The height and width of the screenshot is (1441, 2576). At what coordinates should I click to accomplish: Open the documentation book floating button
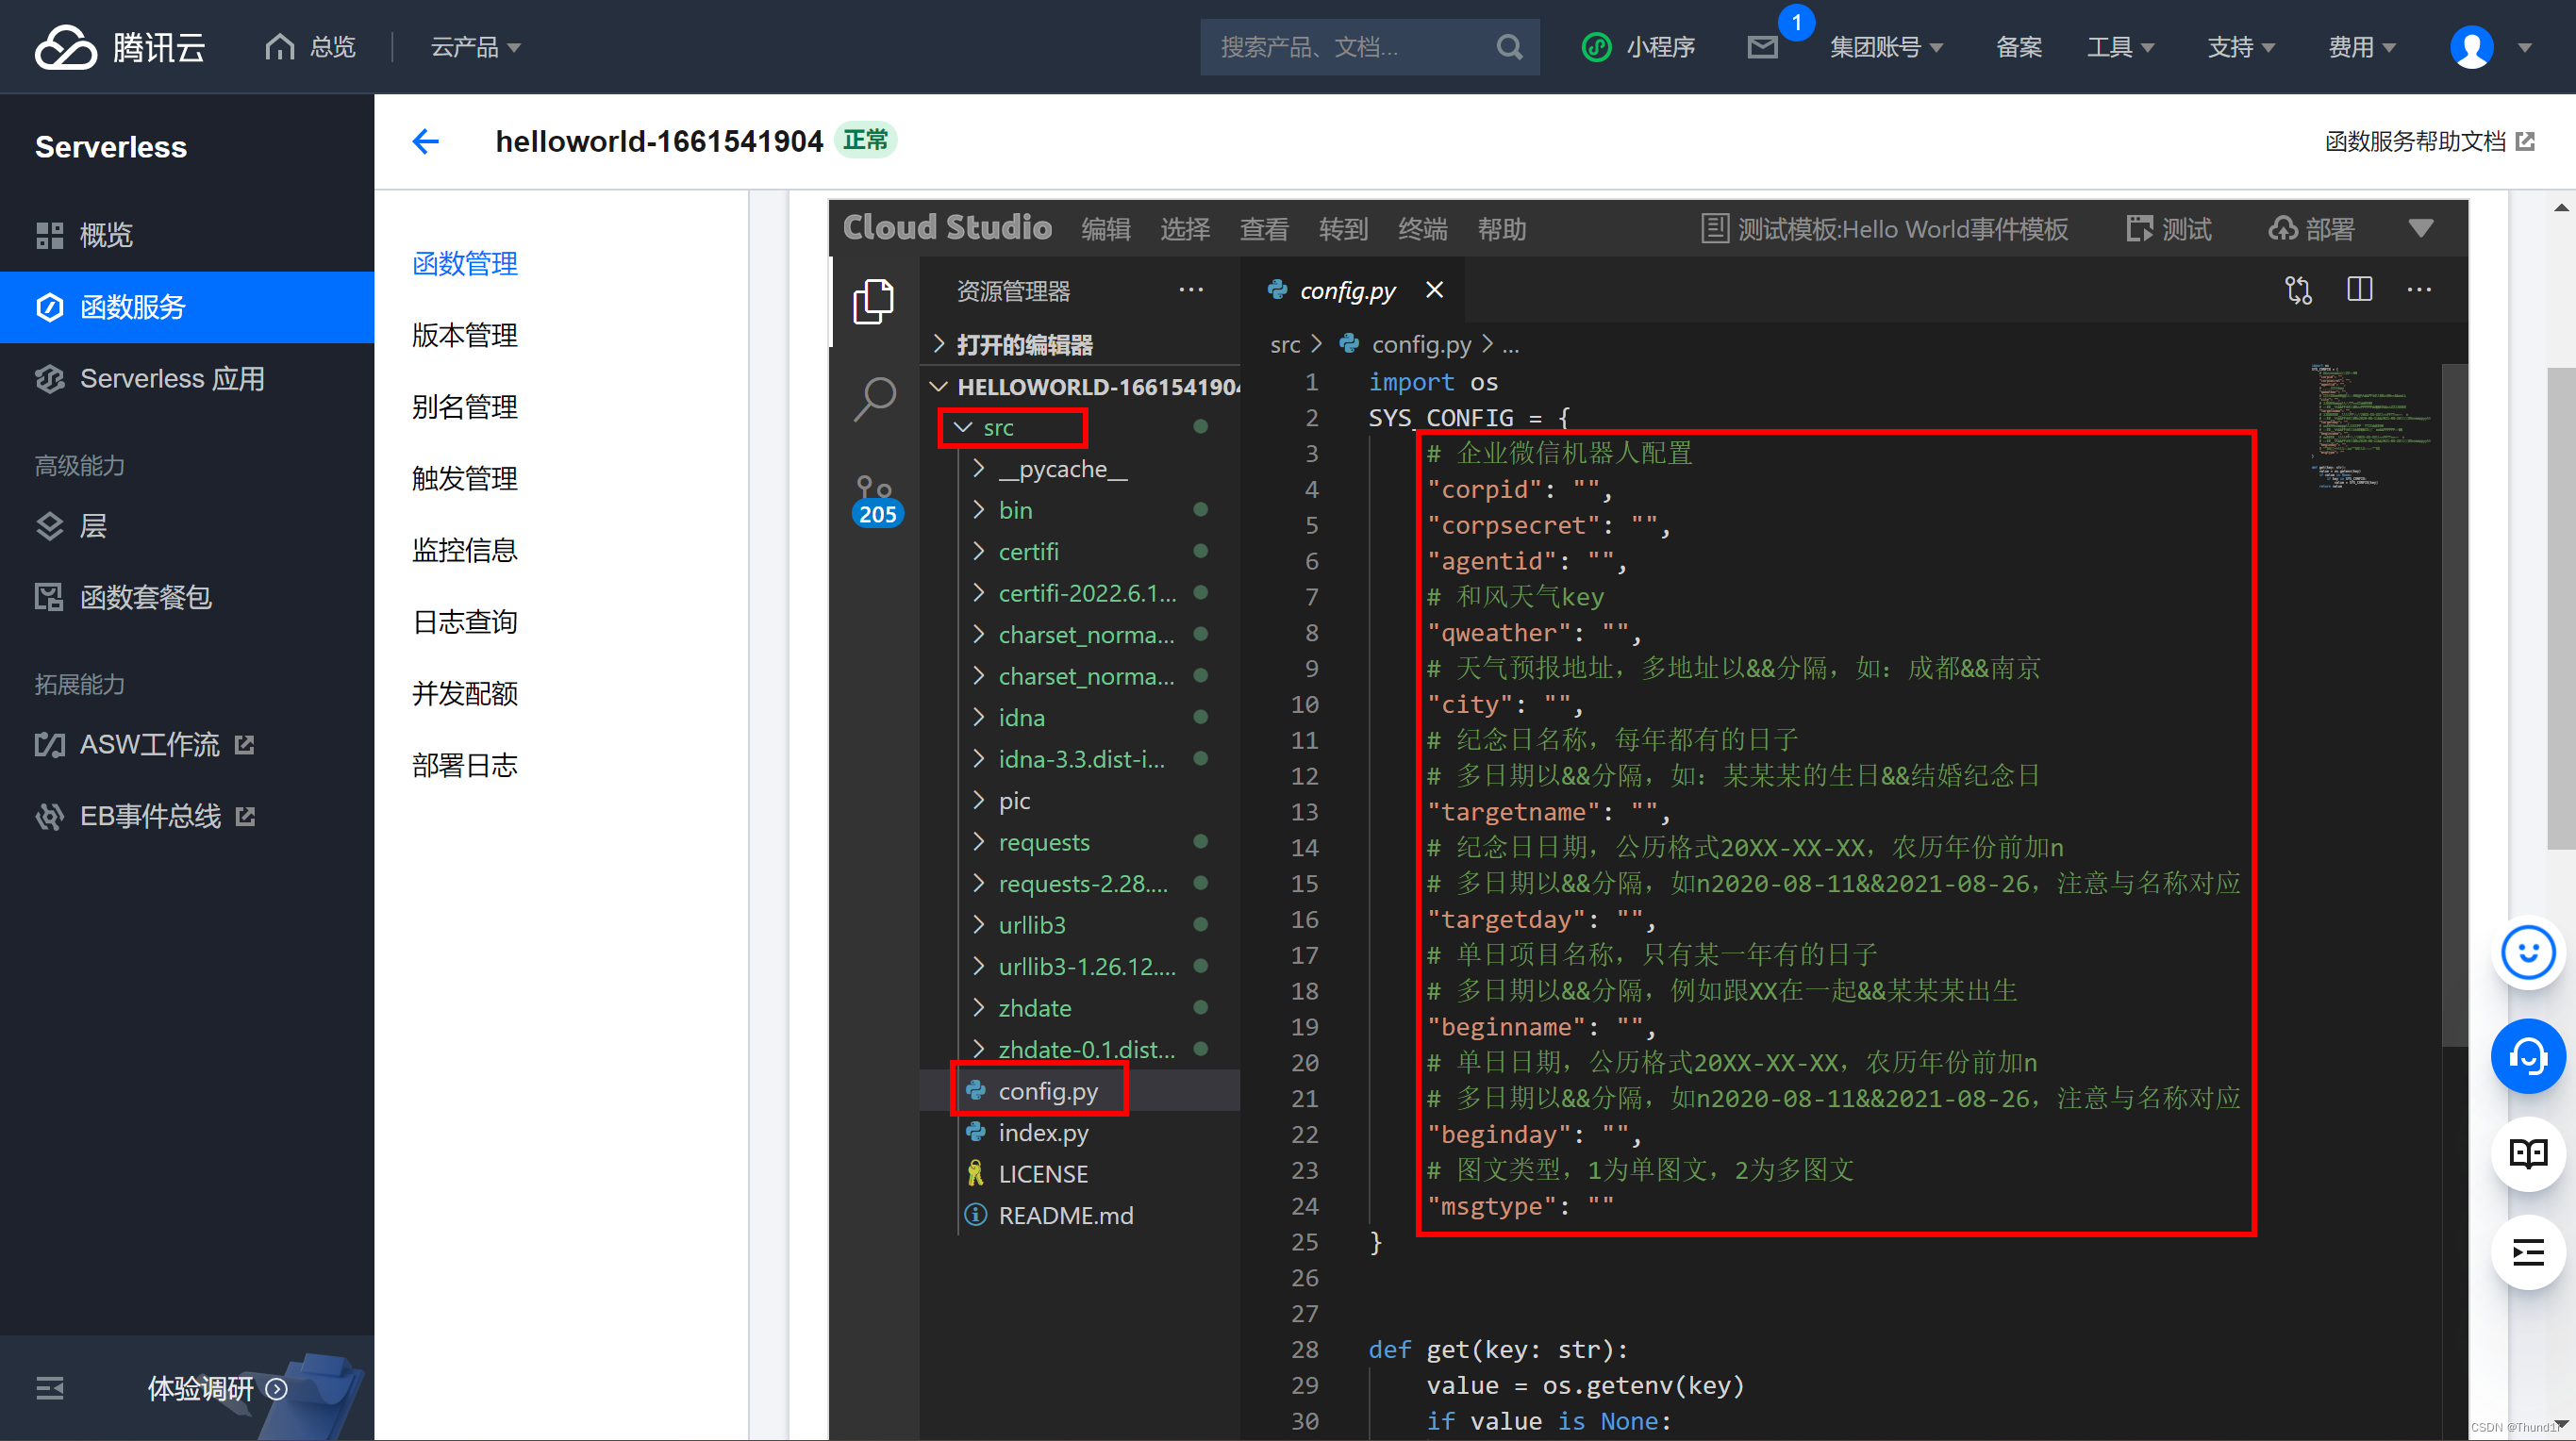[x=2527, y=1153]
